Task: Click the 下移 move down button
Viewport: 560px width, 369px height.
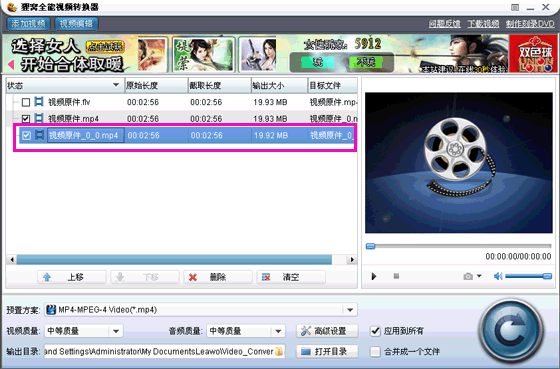Action: pyautogui.click(x=145, y=277)
